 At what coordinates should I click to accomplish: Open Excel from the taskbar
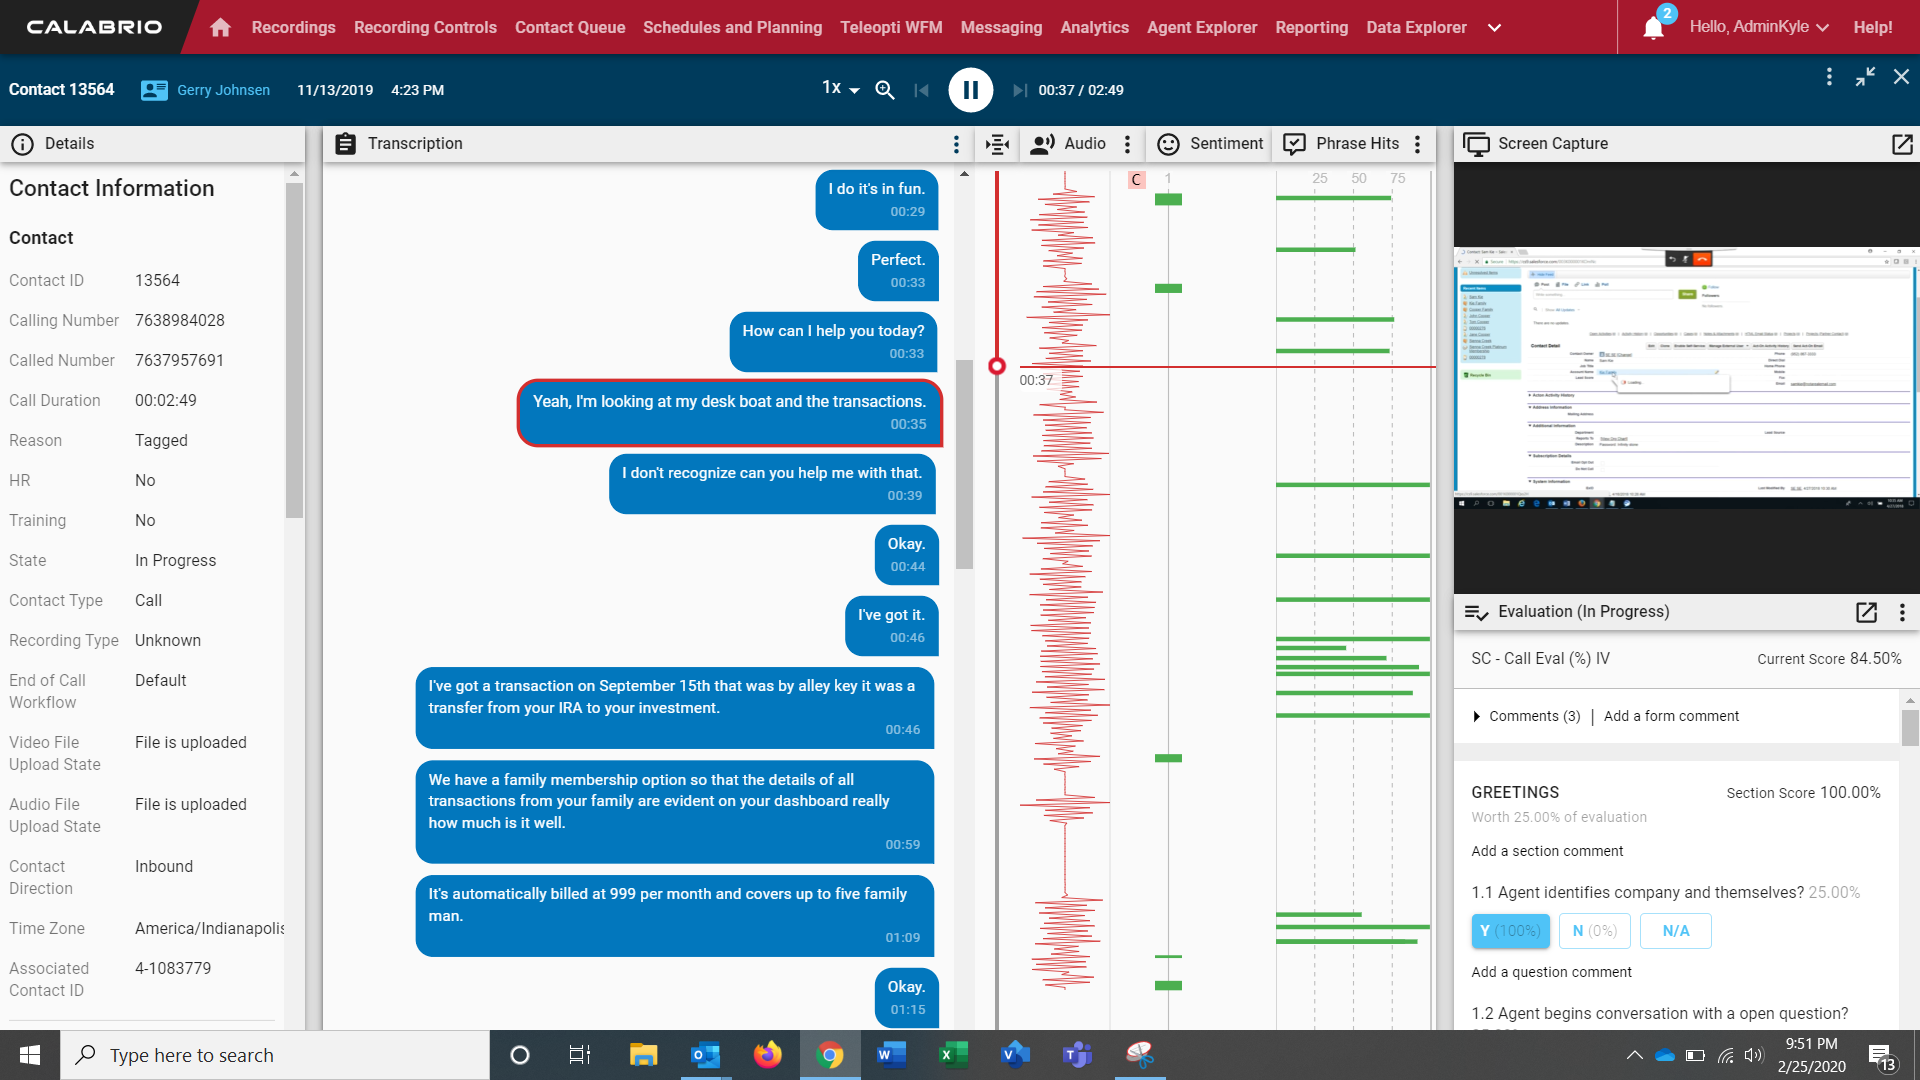[x=953, y=1055]
